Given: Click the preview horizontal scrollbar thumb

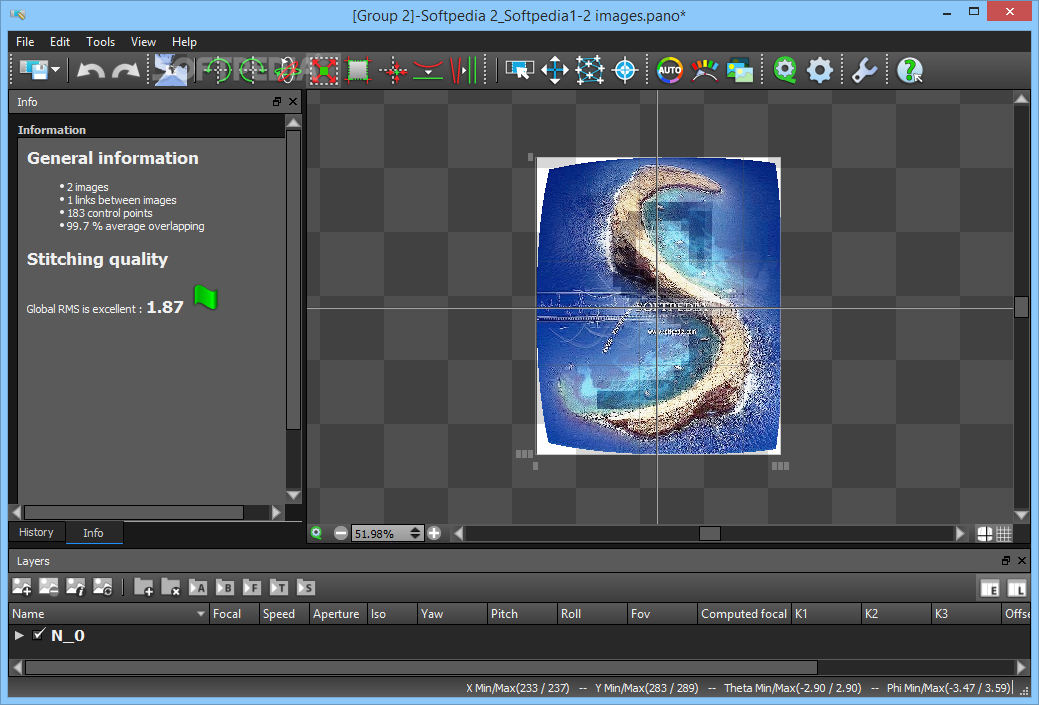Looking at the screenshot, I should click(710, 533).
